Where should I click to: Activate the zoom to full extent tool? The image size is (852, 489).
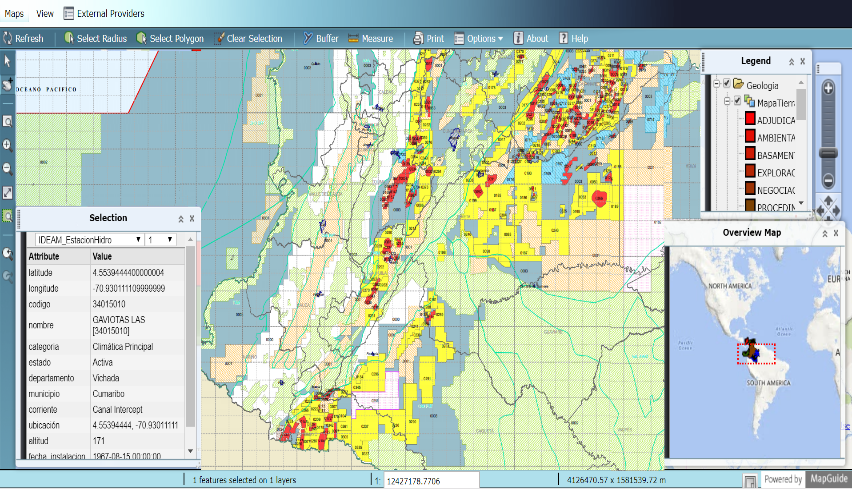8,192
